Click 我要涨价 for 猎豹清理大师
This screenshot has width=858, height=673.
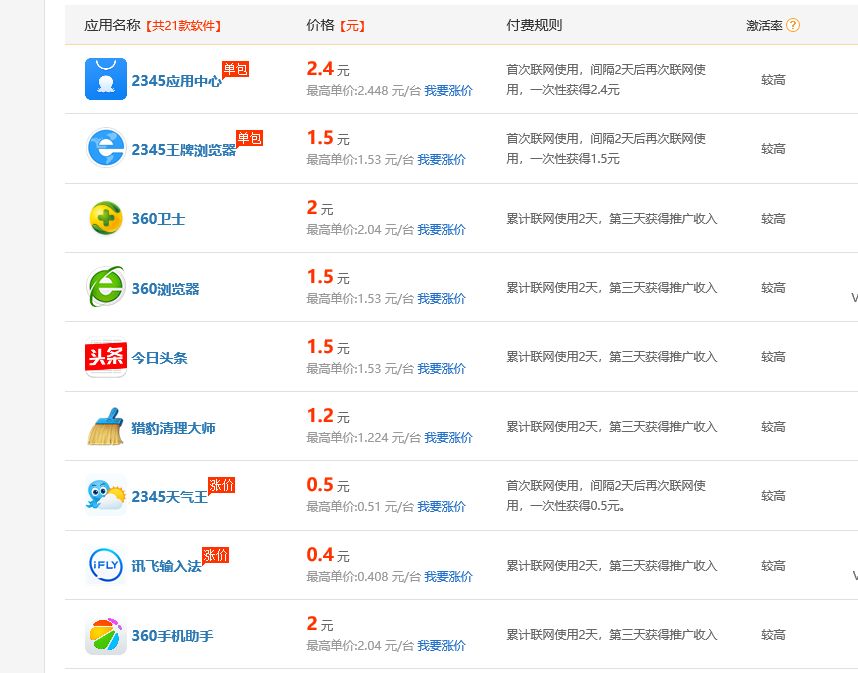[448, 438]
